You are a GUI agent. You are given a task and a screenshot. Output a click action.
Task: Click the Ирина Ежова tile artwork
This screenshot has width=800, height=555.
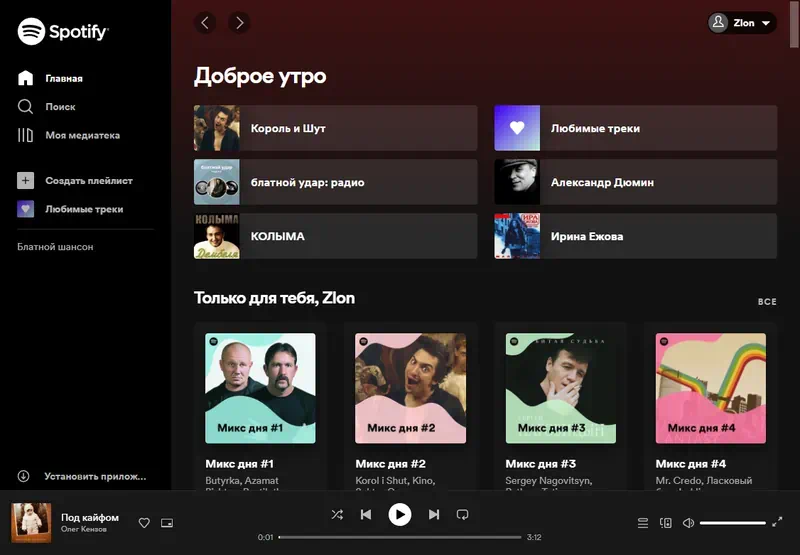[x=517, y=236]
